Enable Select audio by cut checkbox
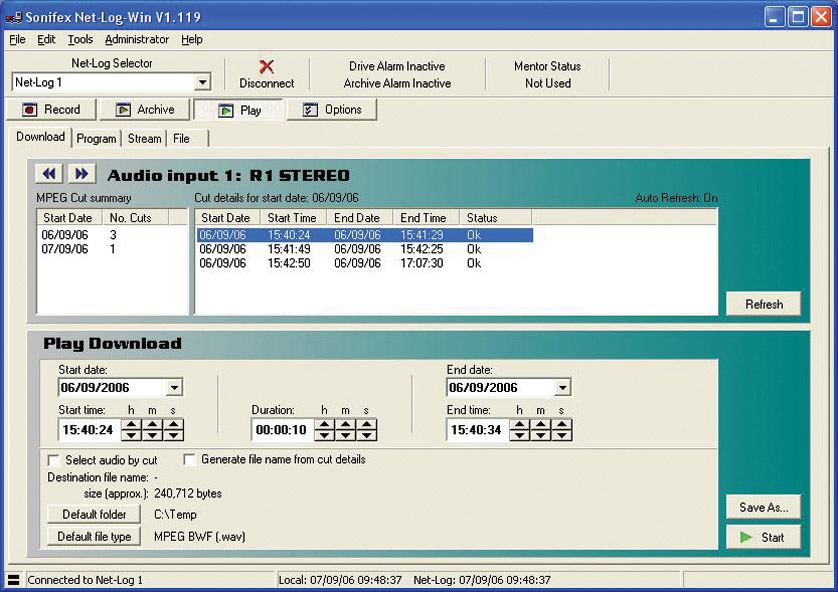Image resolution: width=838 pixels, height=592 pixels. 54,461
